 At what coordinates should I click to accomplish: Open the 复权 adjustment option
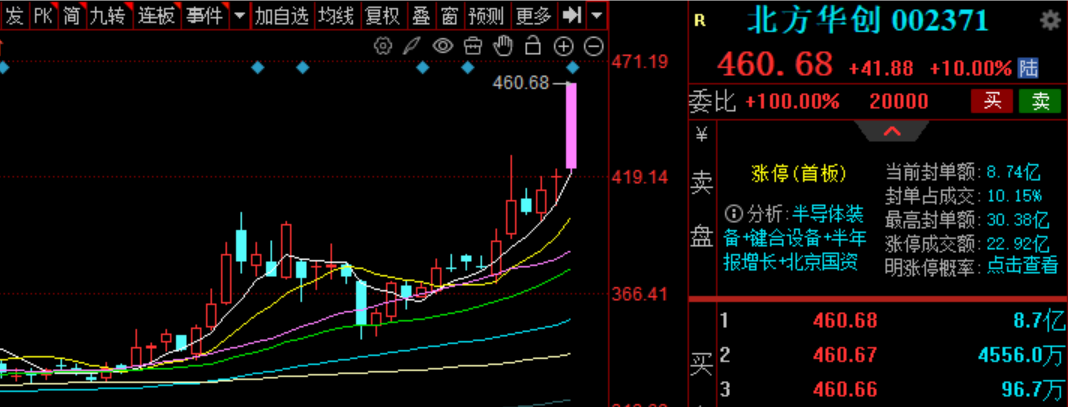pyautogui.click(x=384, y=15)
